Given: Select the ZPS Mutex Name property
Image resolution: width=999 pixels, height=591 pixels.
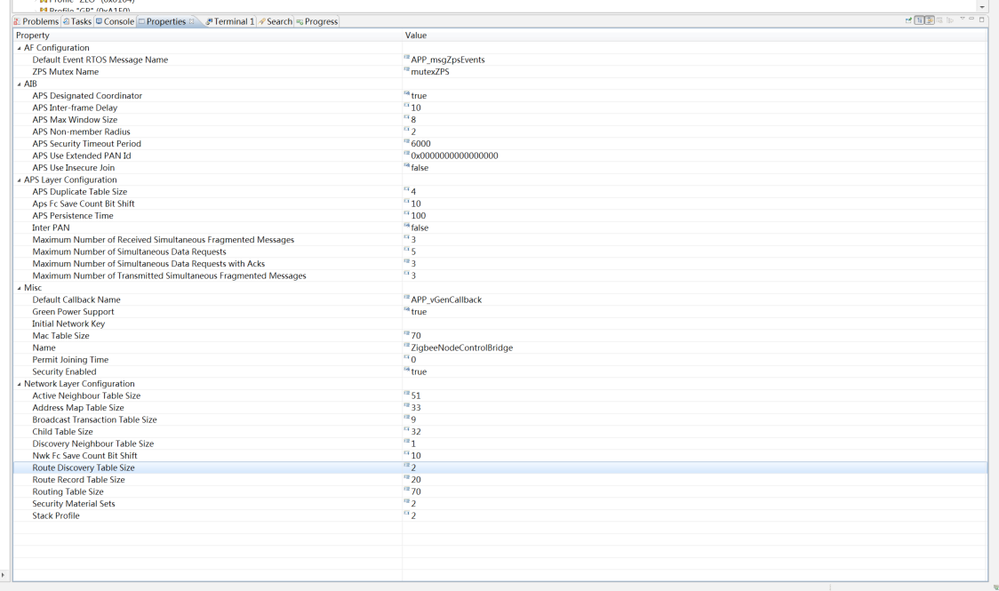Looking at the screenshot, I should pos(66,72).
